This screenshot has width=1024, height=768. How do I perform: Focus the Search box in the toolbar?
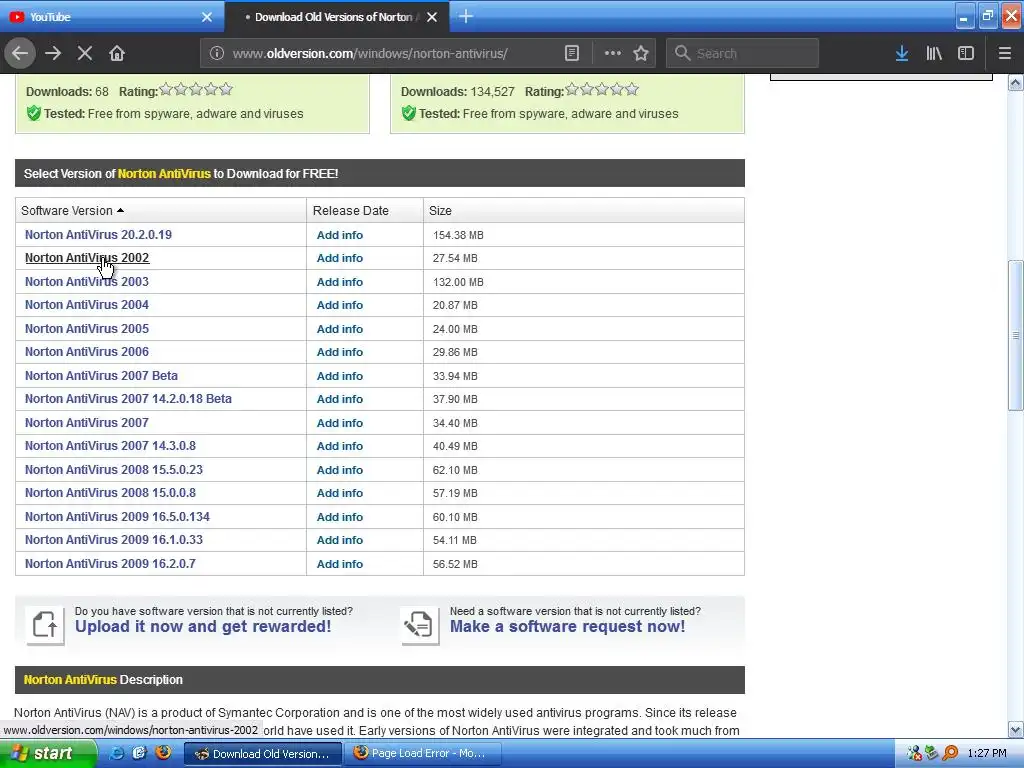coord(743,54)
